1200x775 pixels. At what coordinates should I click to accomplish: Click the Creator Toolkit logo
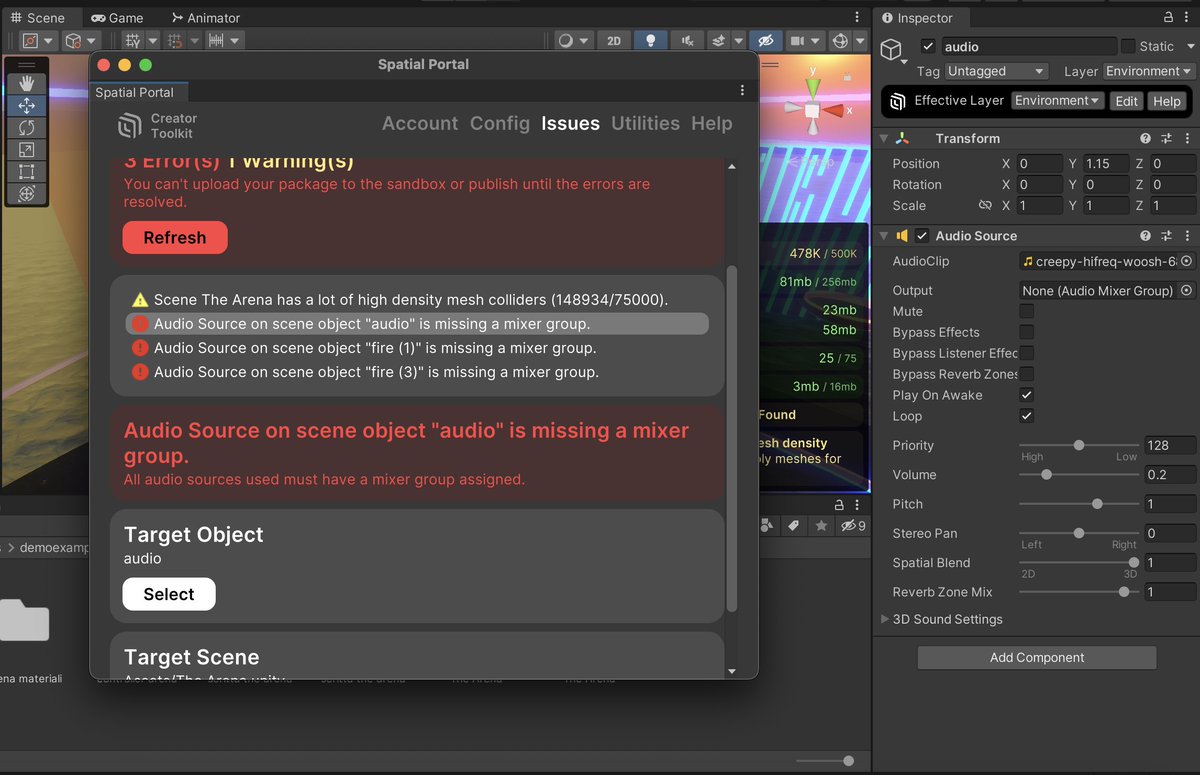tap(130, 126)
